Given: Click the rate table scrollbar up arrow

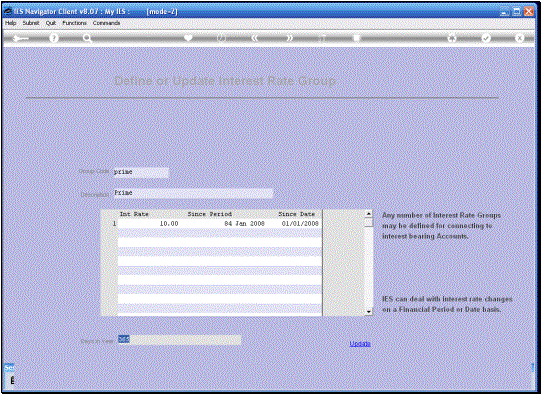Looking at the screenshot, I should (x=368, y=214).
